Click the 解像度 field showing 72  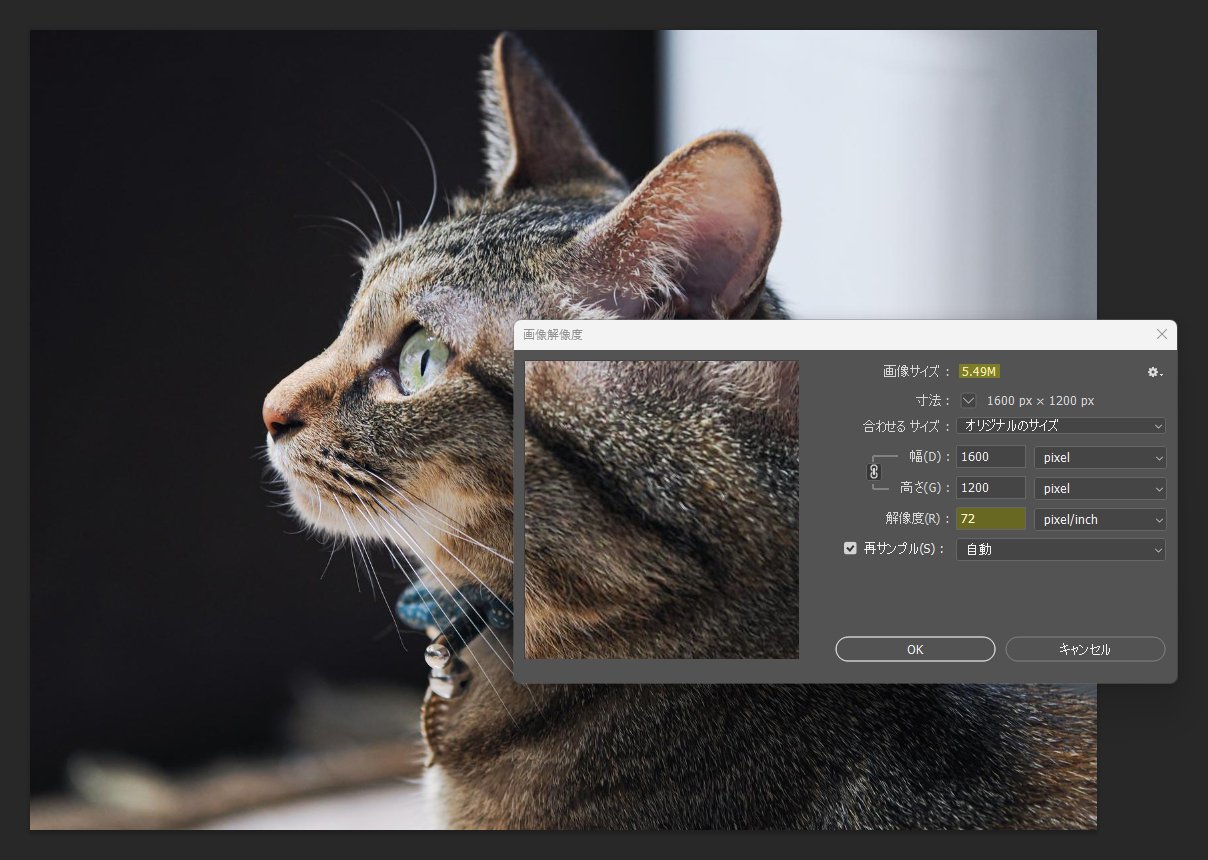tap(990, 519)
